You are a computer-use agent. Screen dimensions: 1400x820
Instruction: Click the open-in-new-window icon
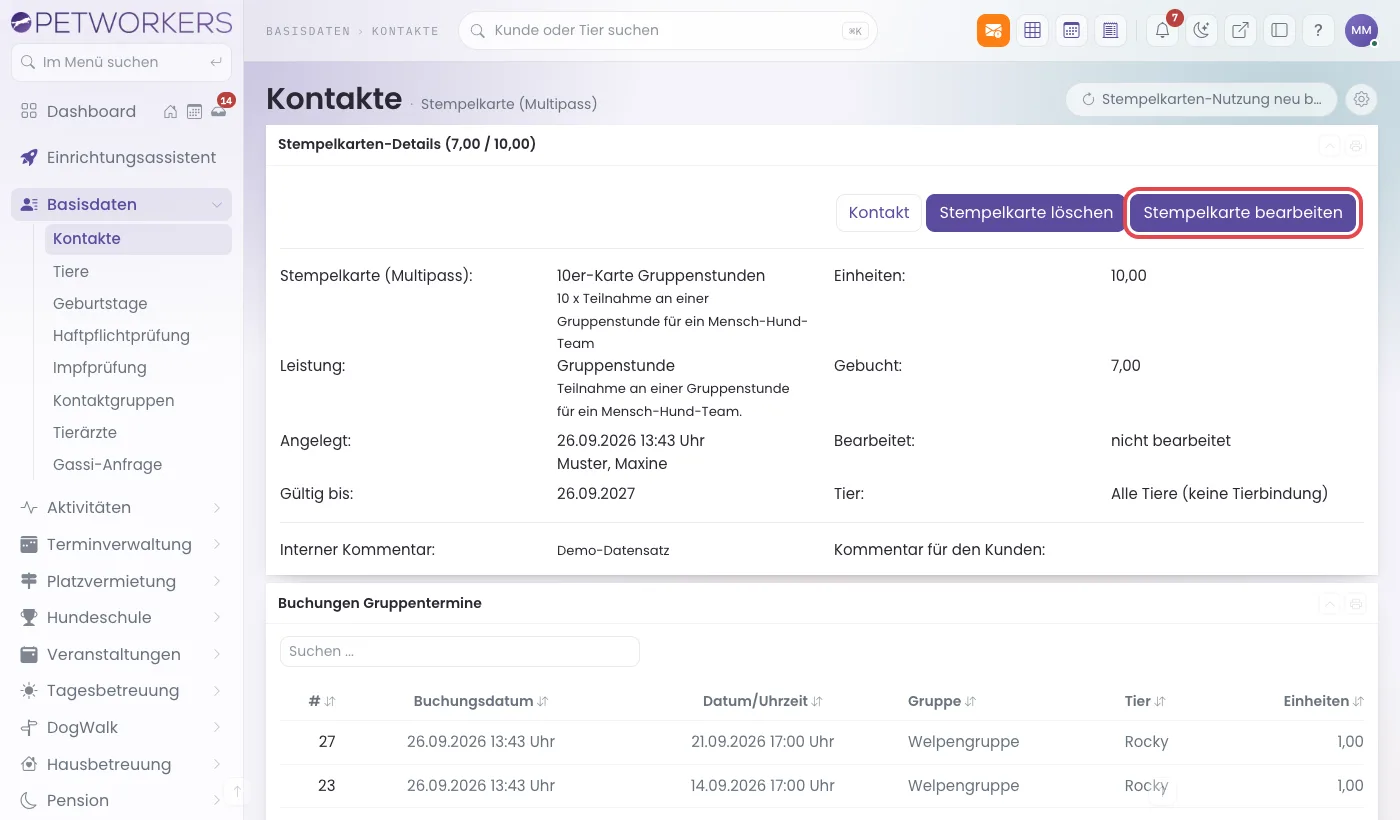[1240, 30]
